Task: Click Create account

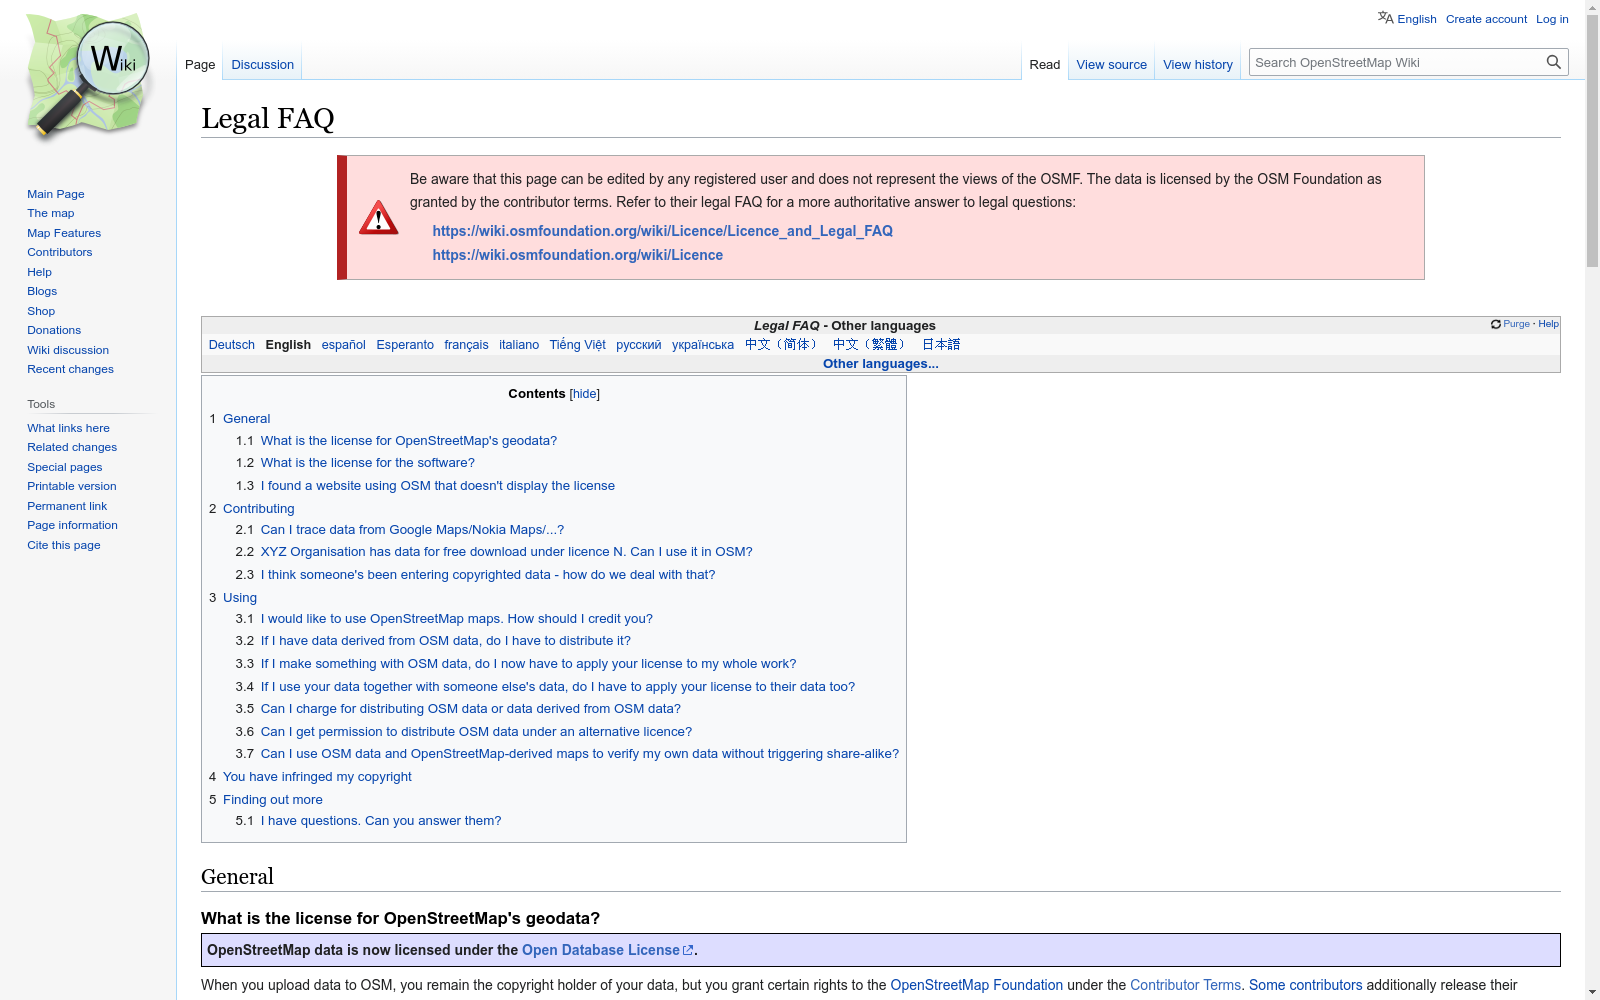Action: 1486,19
